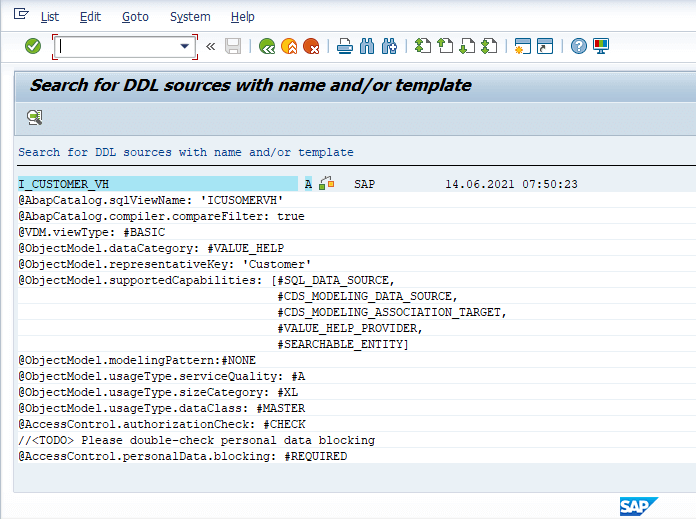The image size is (696, 519).
Task: Click Find Next binoculars plus icon
Action: point(389,46)
